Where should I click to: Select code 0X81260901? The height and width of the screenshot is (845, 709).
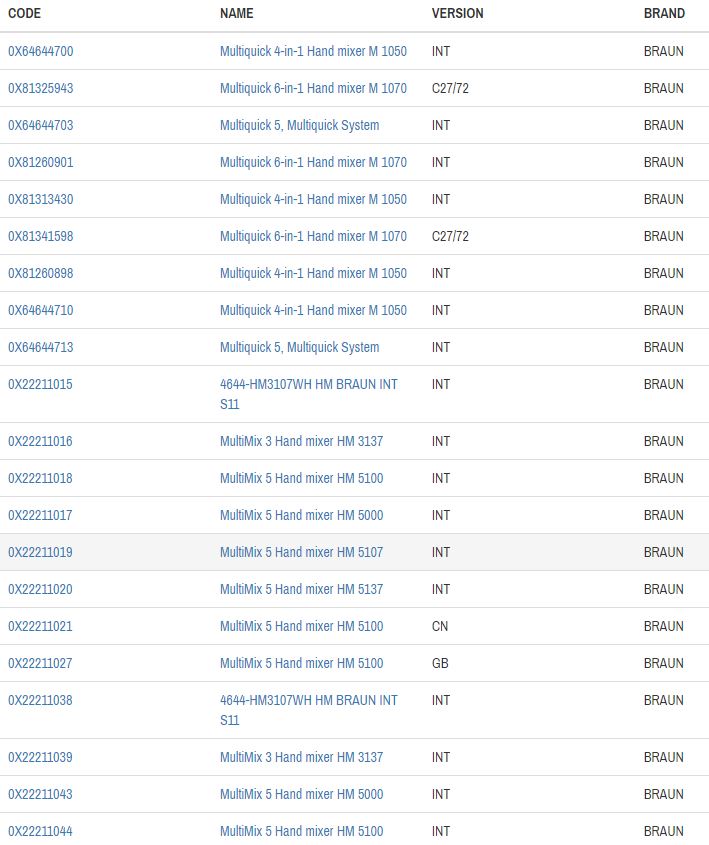(x=41, y=162)
